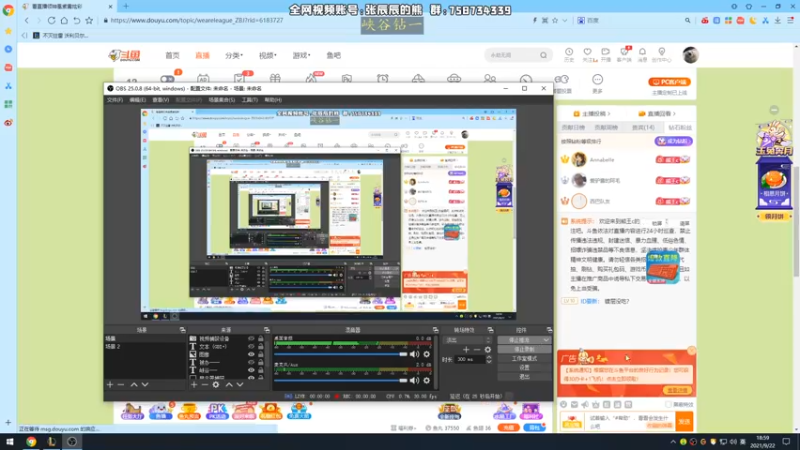Image resolution: width=800 pixels, height=450 pixels.
Task: Open Douyu user avatar in header
Action: point(690,55)
